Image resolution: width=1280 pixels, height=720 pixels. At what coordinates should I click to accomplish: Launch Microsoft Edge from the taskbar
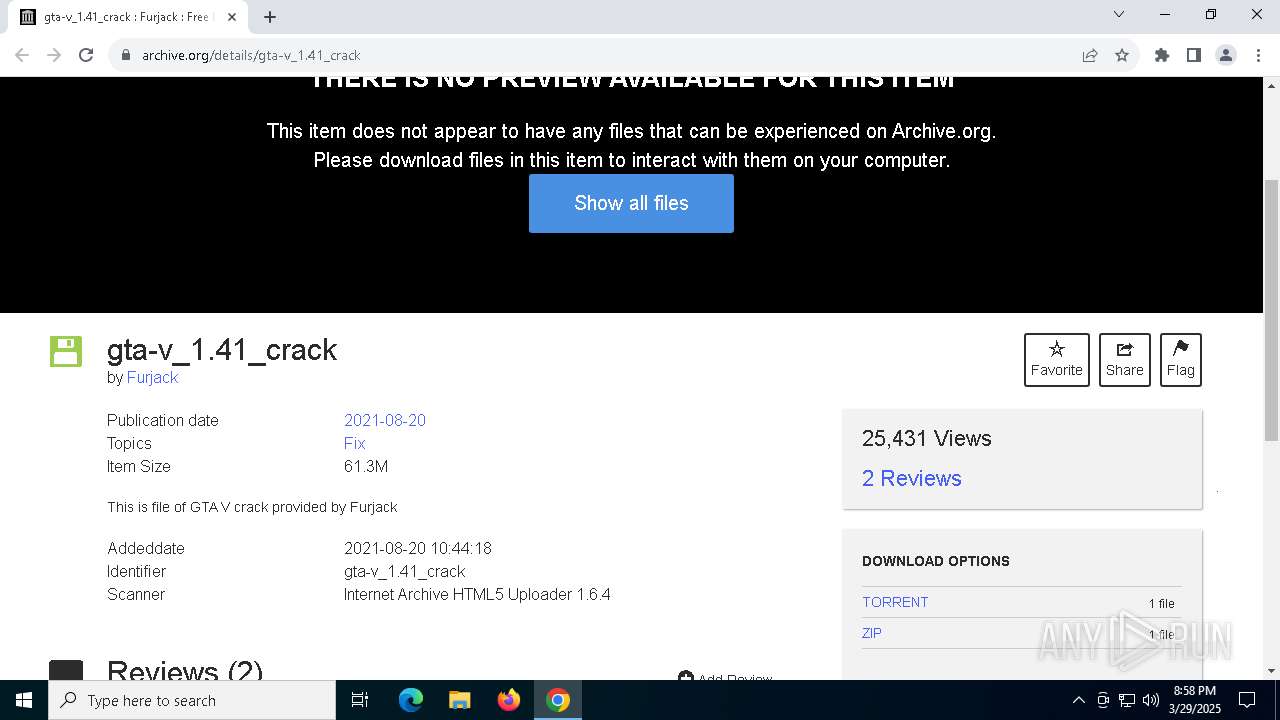[411, 700]
